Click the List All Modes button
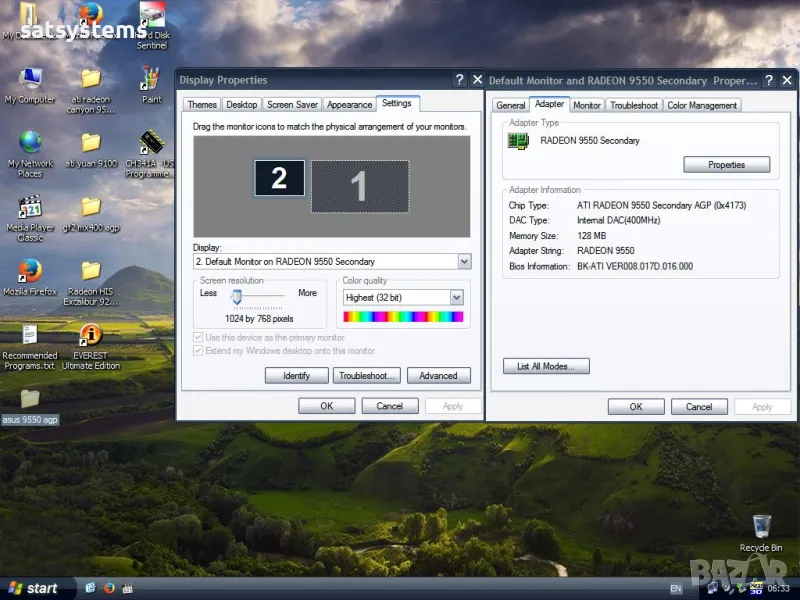800x600 pixels. coord(546,367)
